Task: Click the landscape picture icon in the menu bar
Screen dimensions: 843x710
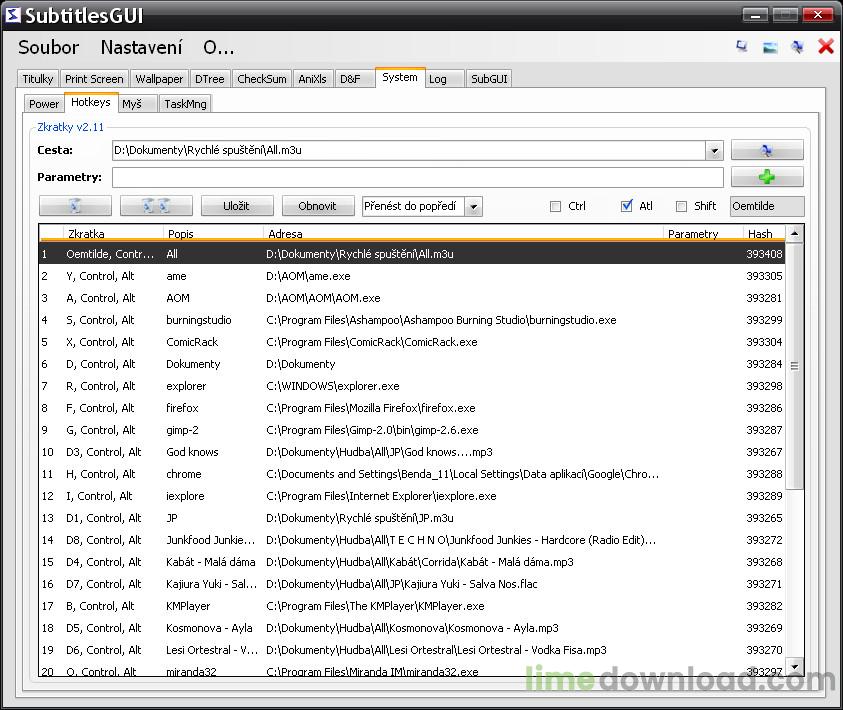Action: (770, 46)
